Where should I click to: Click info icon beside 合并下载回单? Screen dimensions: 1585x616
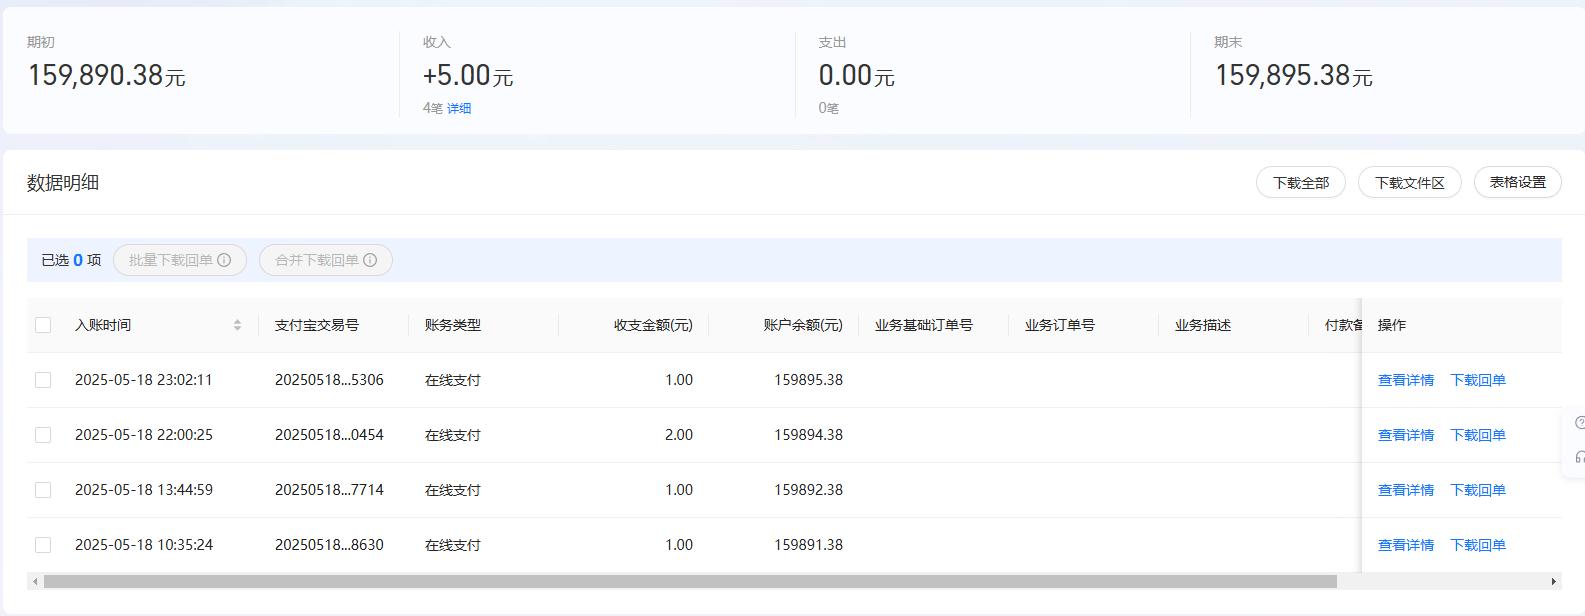(370, 260)
